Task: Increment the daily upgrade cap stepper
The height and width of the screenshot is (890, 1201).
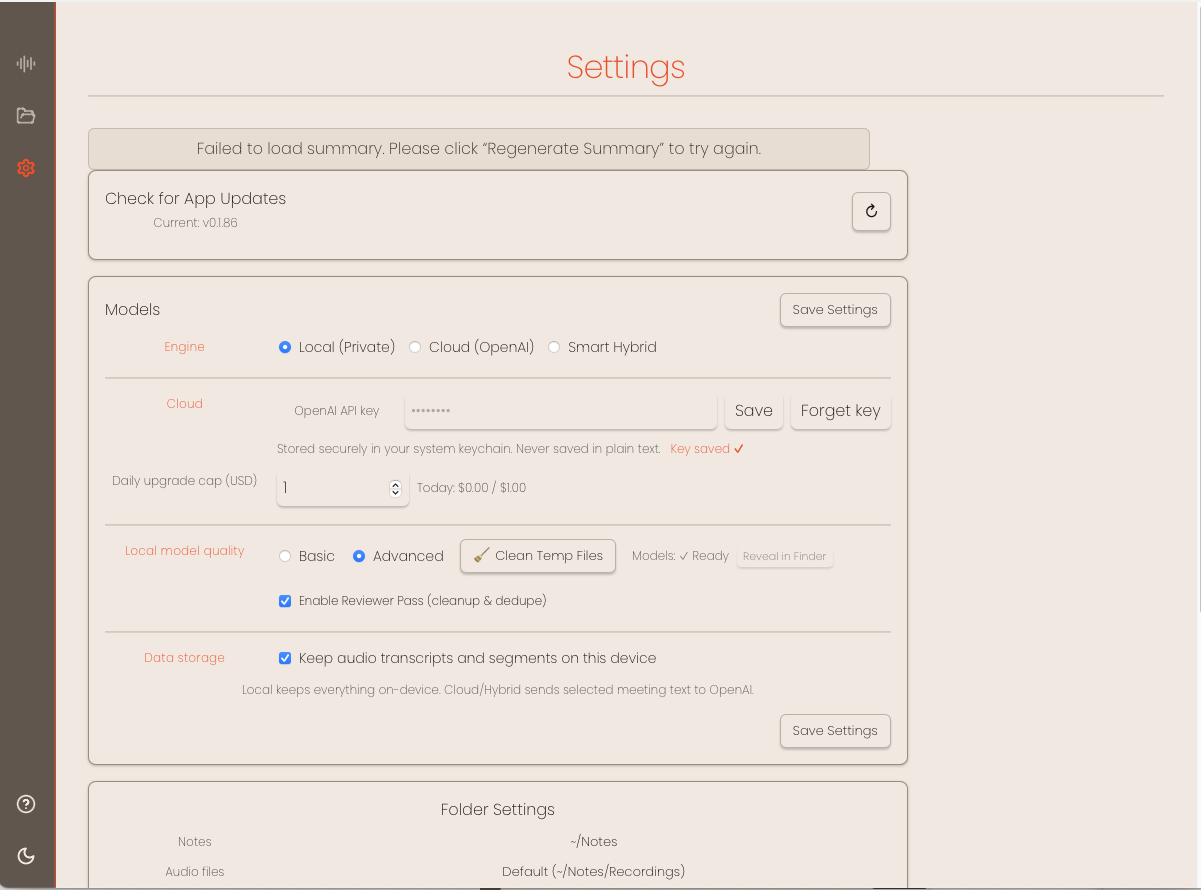Action: point(395,482)
